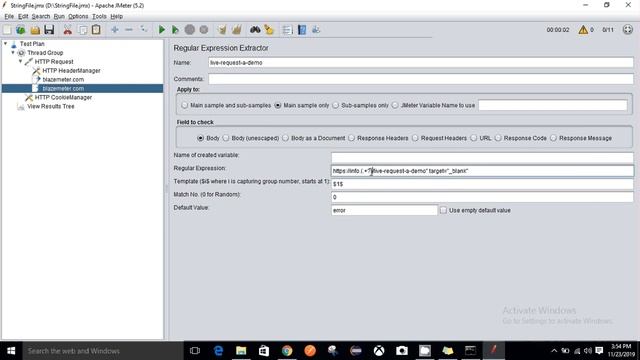Select Response Message field option
Image resolution: width=640 pixels, height=360 pixels.
(553, 138)
